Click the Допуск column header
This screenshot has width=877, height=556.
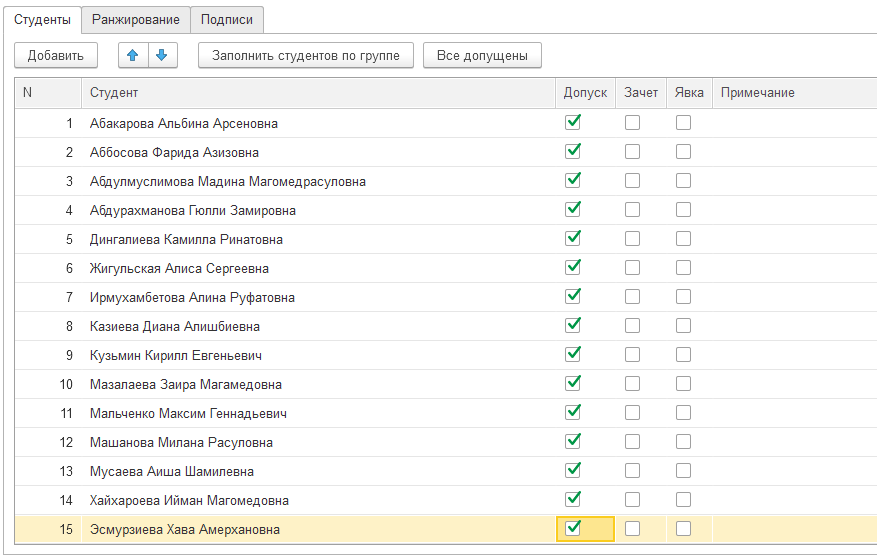click(585, 93)
